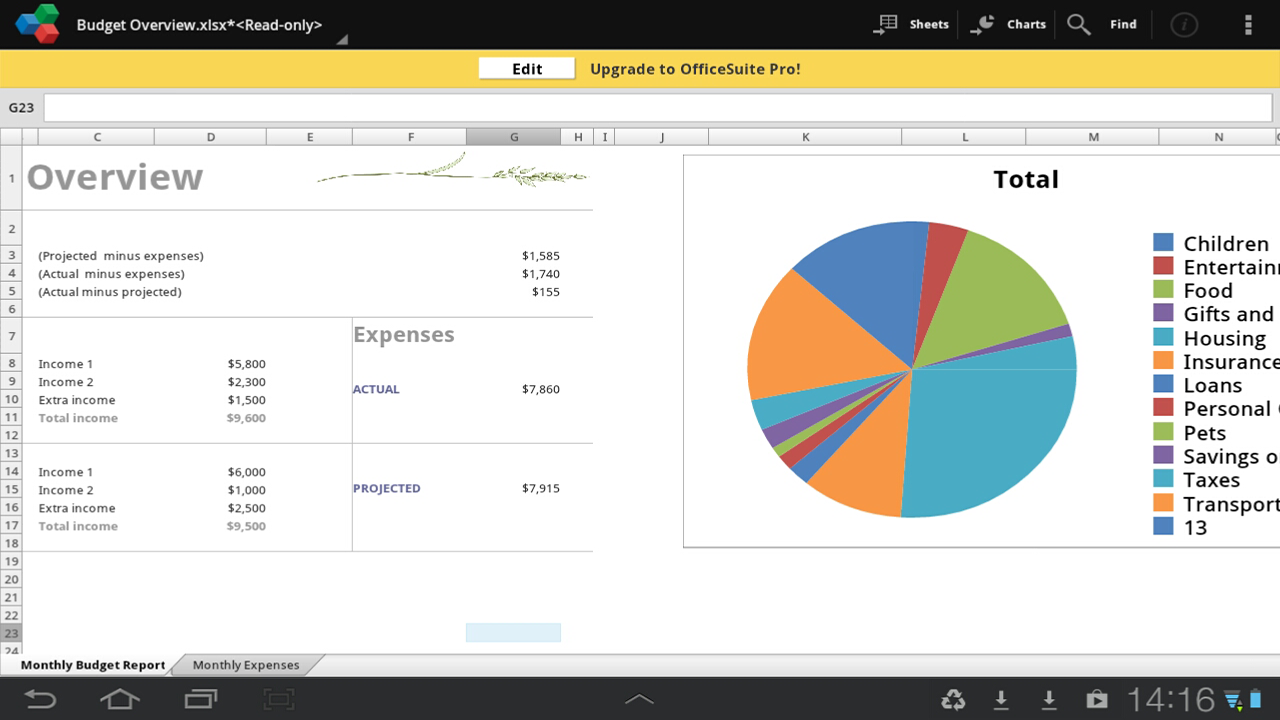Screen dimensions: 1280x720
Task: Select the "(Actual minus expenses)" cell
Action: point(112,274)
